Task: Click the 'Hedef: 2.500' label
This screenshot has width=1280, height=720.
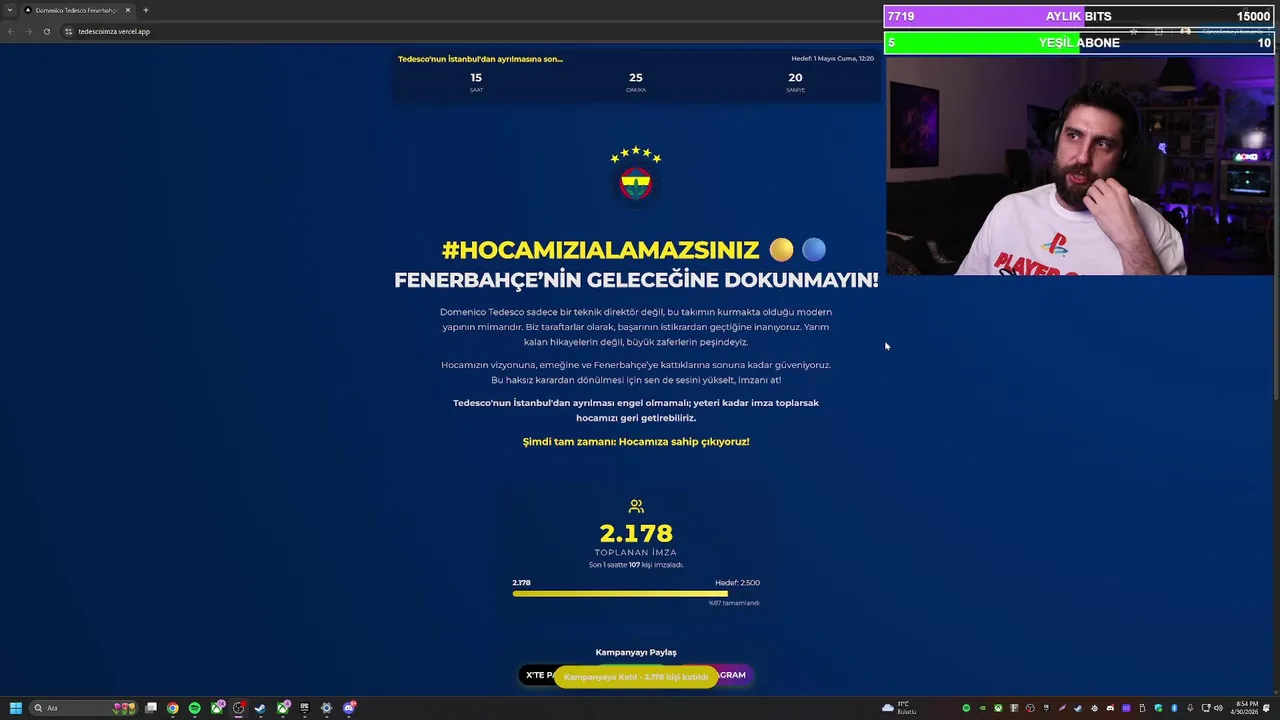Action: pos(737,583)
